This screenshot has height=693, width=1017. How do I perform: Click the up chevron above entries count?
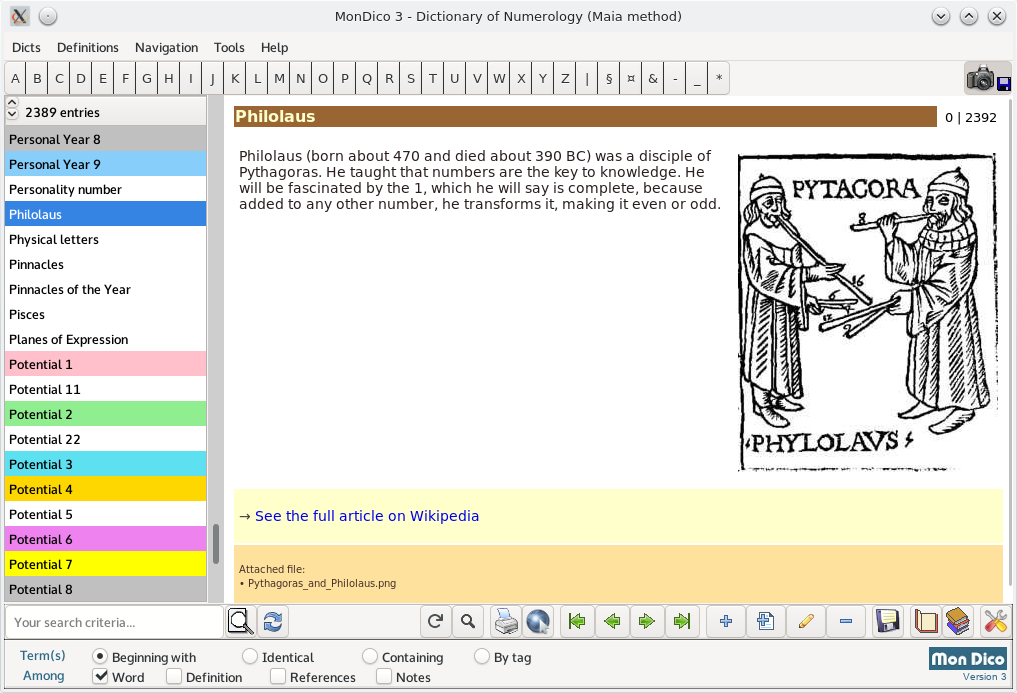(12, 103)
